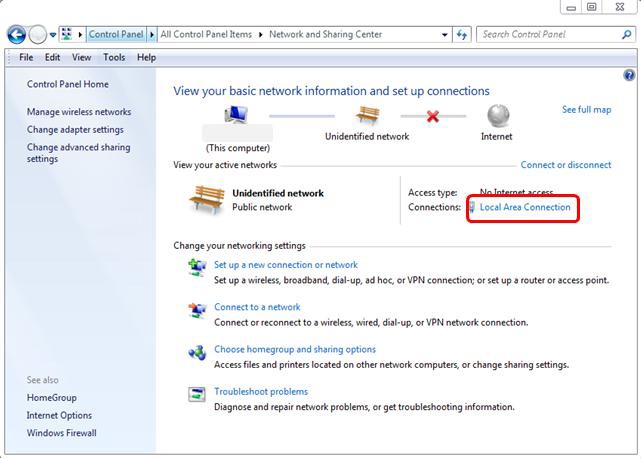Open the File menu
641x458 pixels.
click(27, 58)
